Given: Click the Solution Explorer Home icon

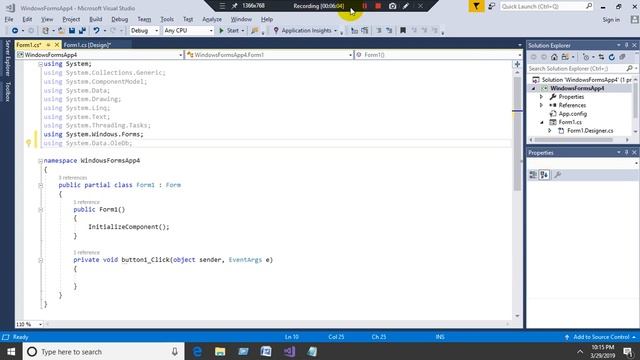Looking at the screenshot, I should tap(554, 57).
